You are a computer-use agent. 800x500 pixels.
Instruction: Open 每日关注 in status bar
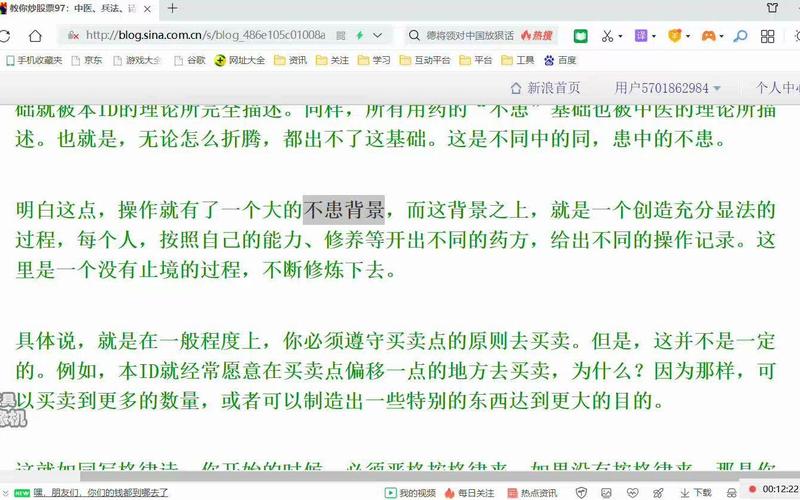pos(469,492)
